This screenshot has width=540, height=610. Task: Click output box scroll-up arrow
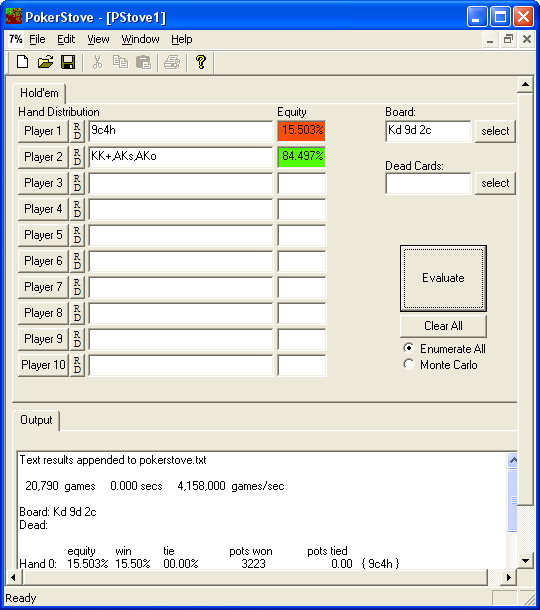tap(513, 461)
